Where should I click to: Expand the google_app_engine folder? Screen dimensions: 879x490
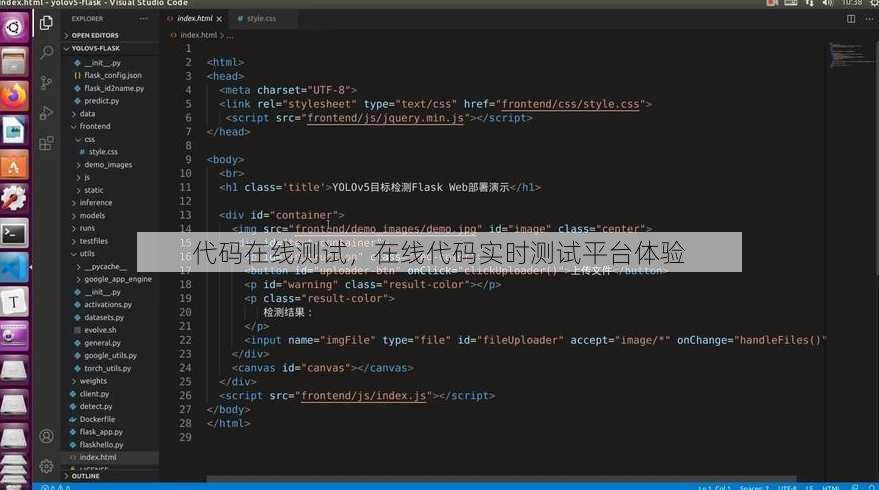coord(118,279)
